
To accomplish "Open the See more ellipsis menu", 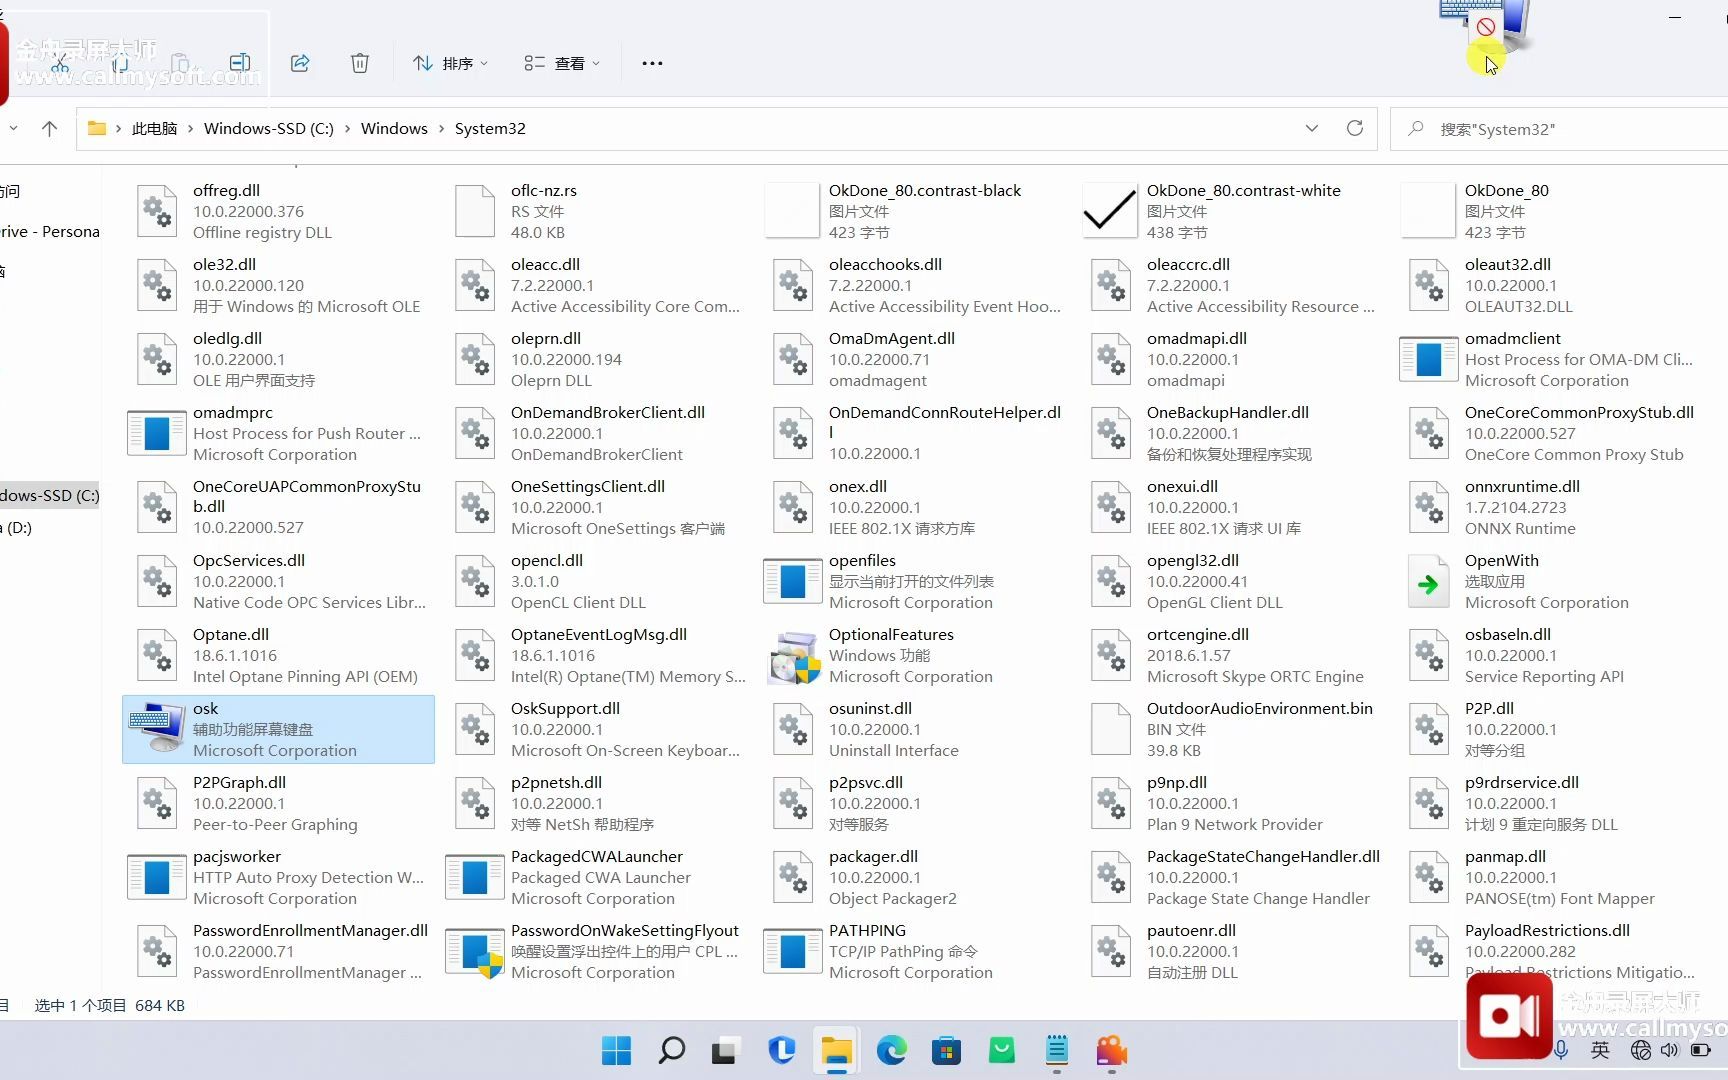I will pos(652,63).
